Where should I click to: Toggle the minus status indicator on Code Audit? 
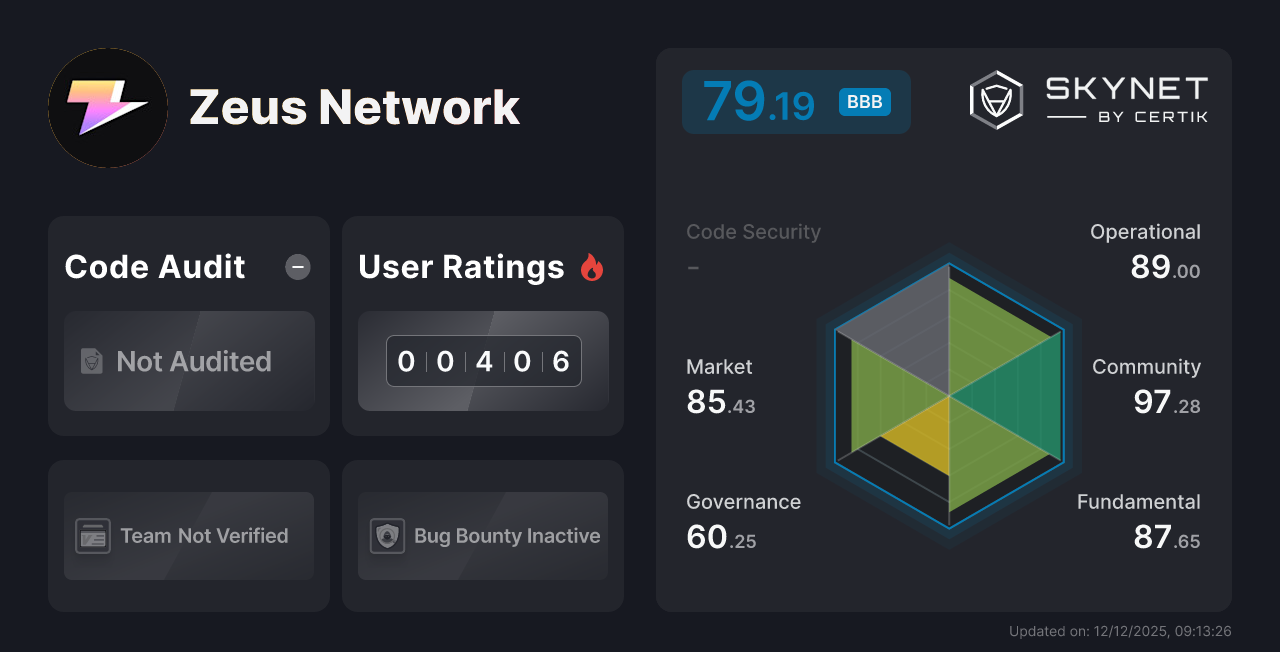coord(297,267)
